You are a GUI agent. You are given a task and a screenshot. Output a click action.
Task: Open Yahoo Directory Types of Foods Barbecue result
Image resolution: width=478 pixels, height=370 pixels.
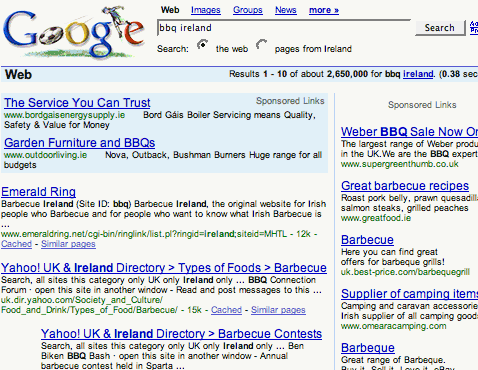pyautogui.click(x=164, y=268)
